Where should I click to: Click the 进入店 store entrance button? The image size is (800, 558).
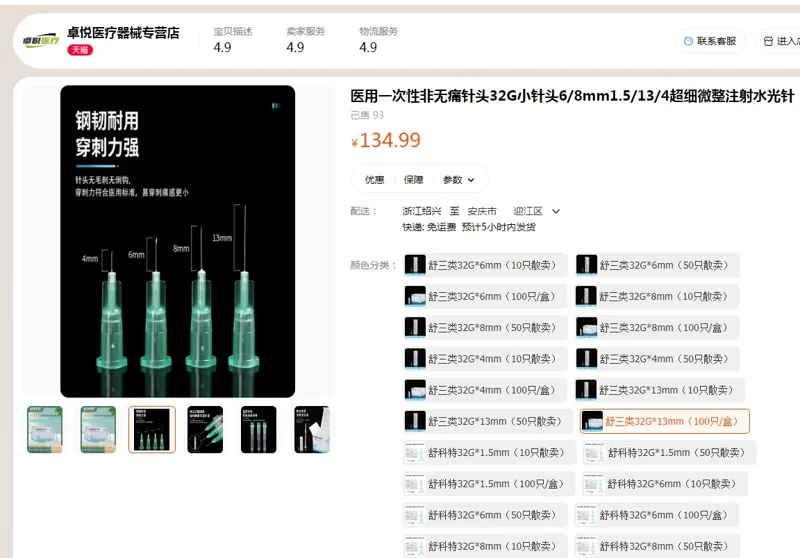[x=780, y=41]
